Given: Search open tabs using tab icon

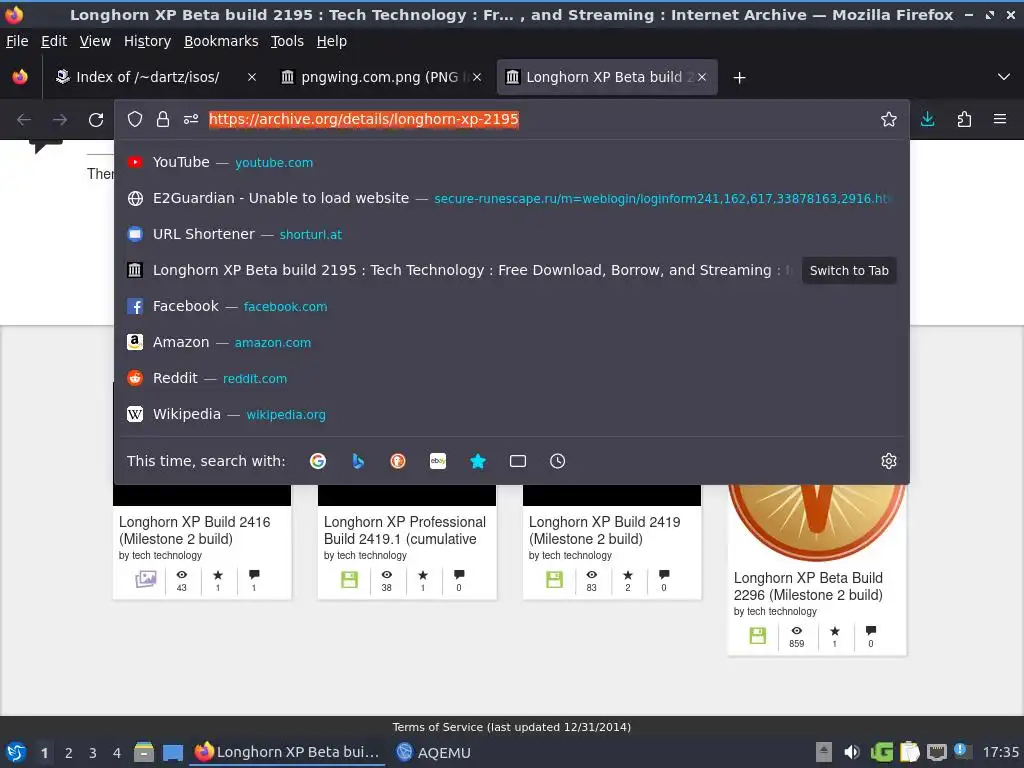Looking at the screenshot, I should pos(518,461).
